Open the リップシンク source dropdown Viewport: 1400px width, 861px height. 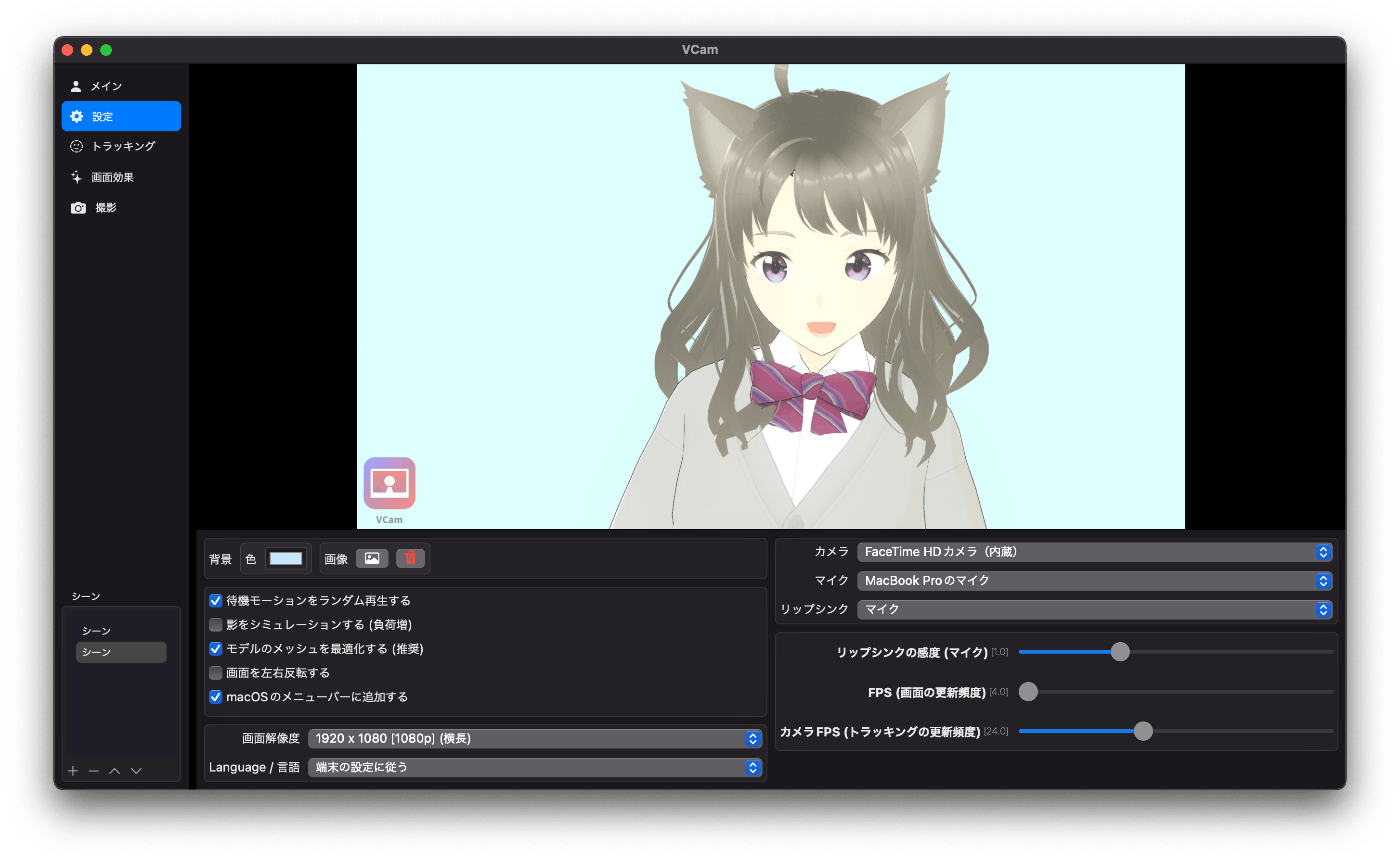(1095, 610)
